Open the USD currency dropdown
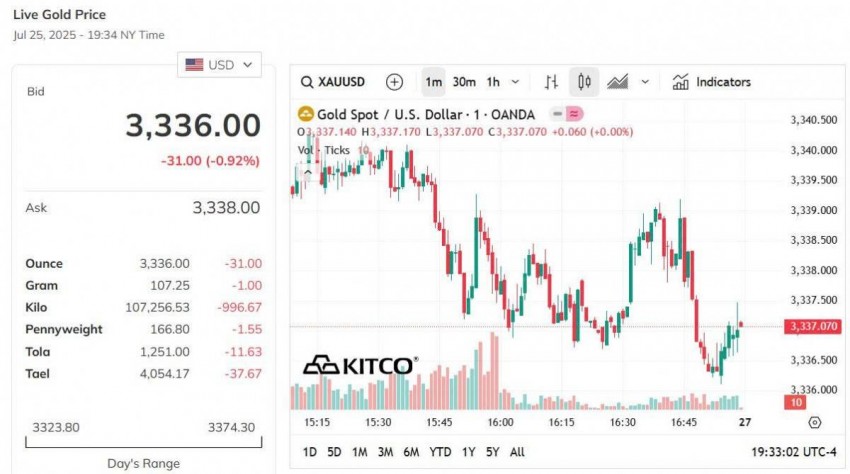The width and height of the screenshot is (850, 474). tap(219, 65)
